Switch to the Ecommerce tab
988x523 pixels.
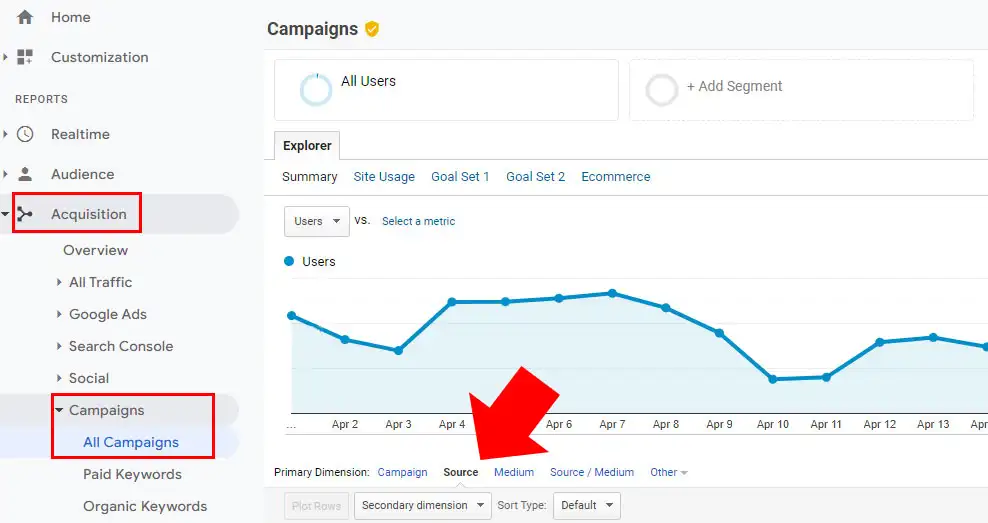(615, 177)
